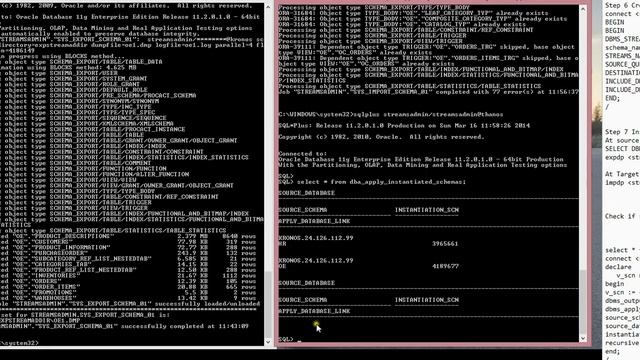Click "OE"."PURCHASEORDER" export row
Image resolution: width=640 pixels, height=360 pixels.
pos(128,253)
